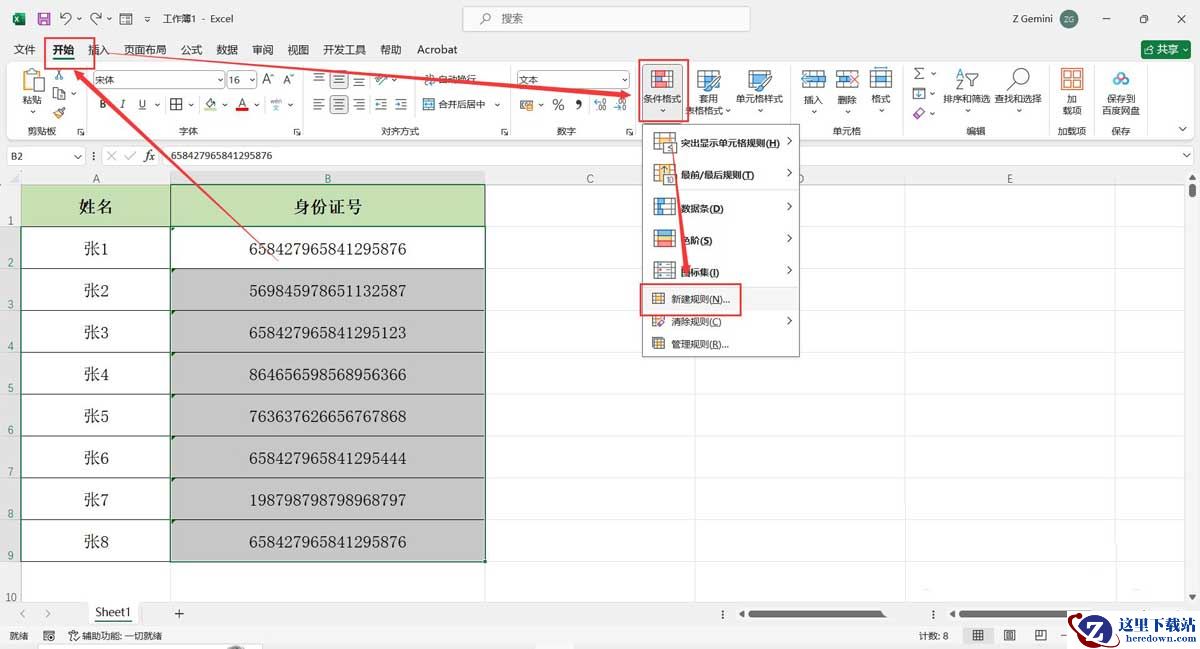
Task: Align text to the left
Action: pos(319,104)
